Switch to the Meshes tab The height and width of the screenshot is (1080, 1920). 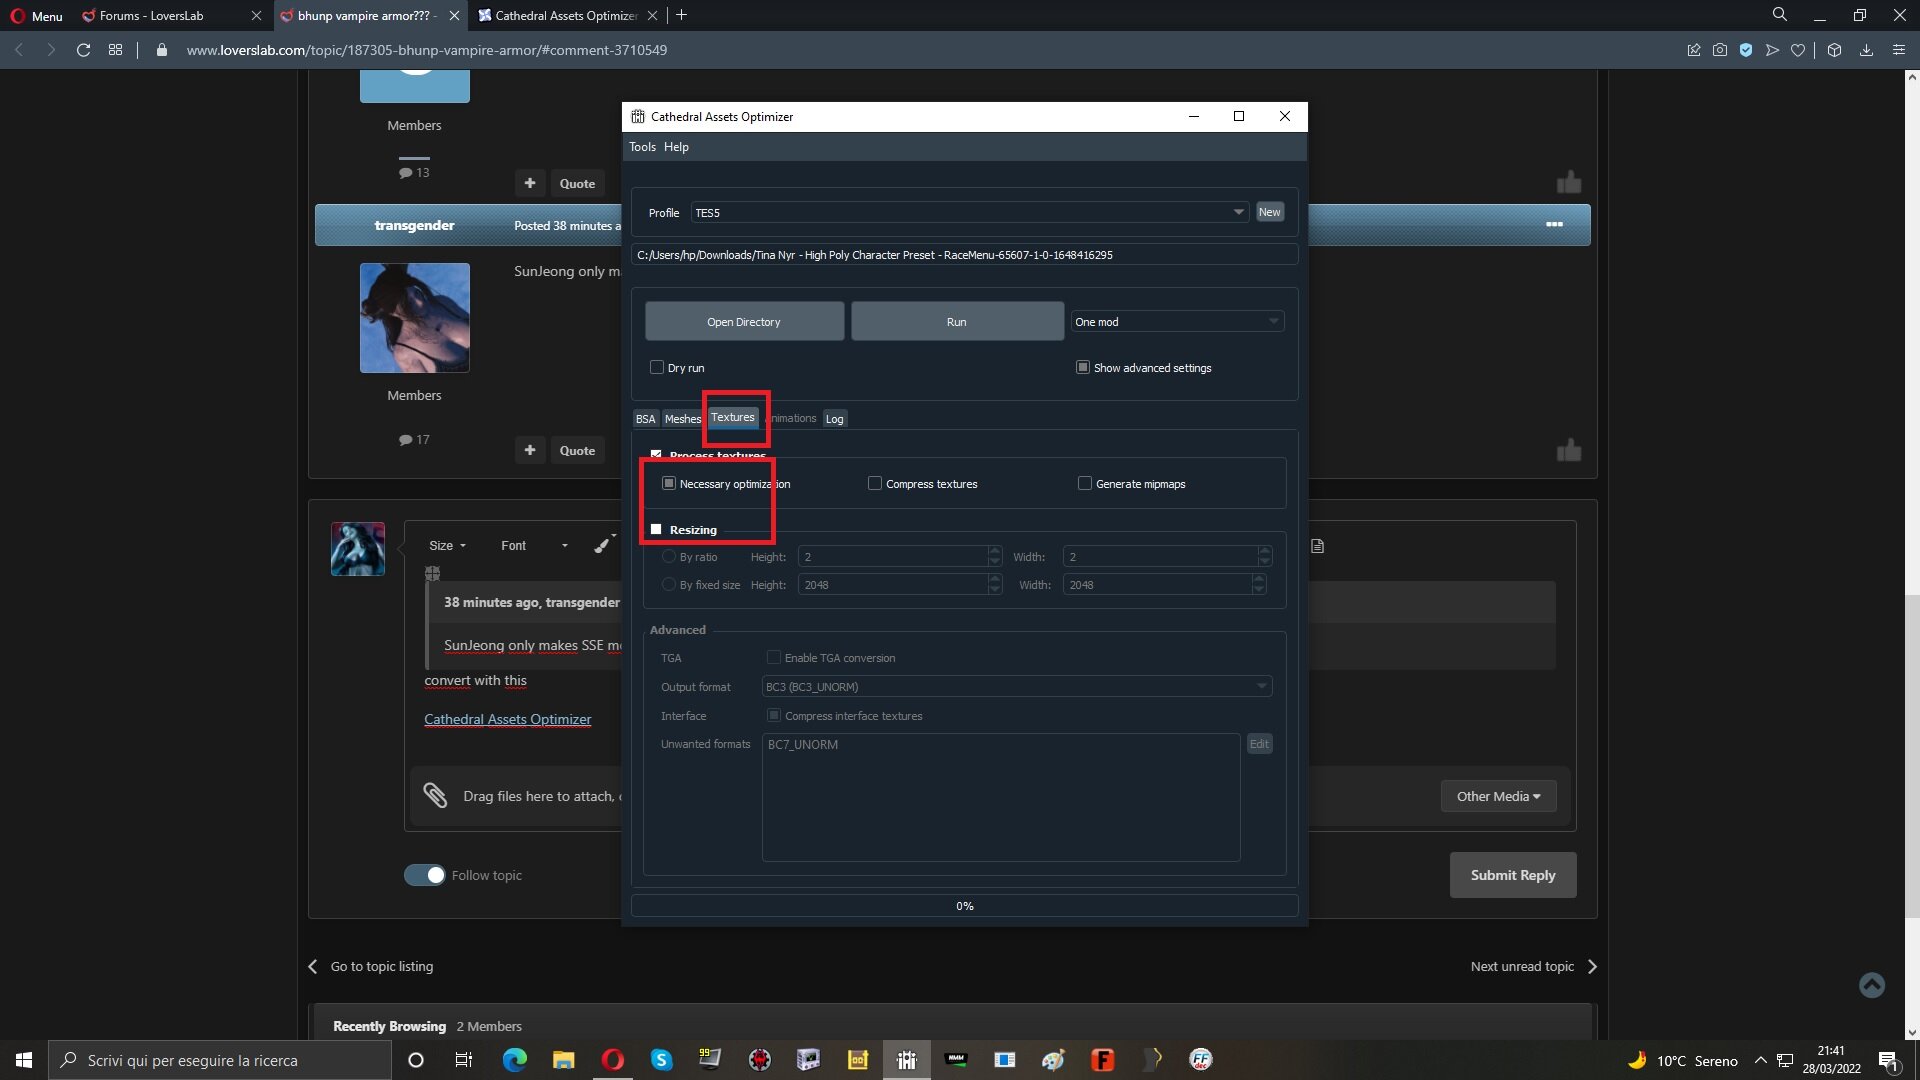click(x=683, y=419)
